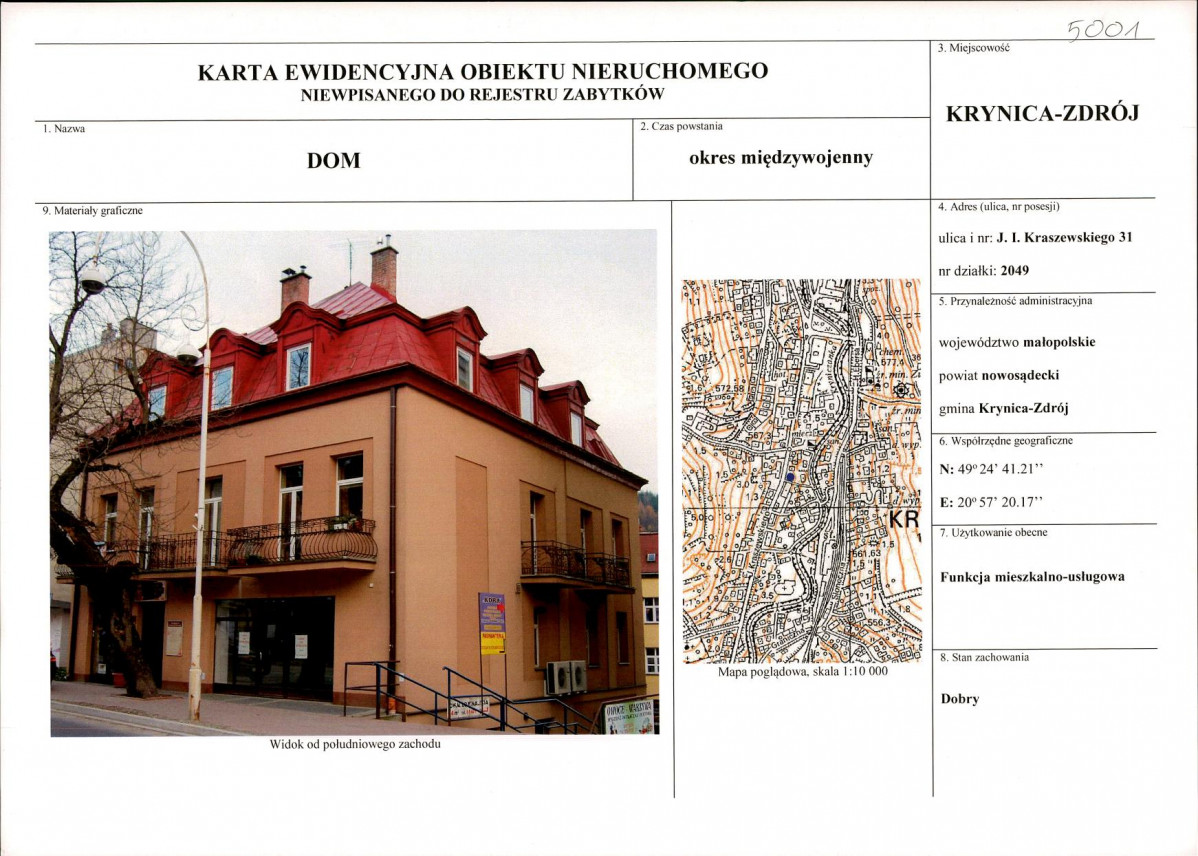Click the "1. Nazwa" field label
This screenshot has width=1198, height=856.
point(64,128)
